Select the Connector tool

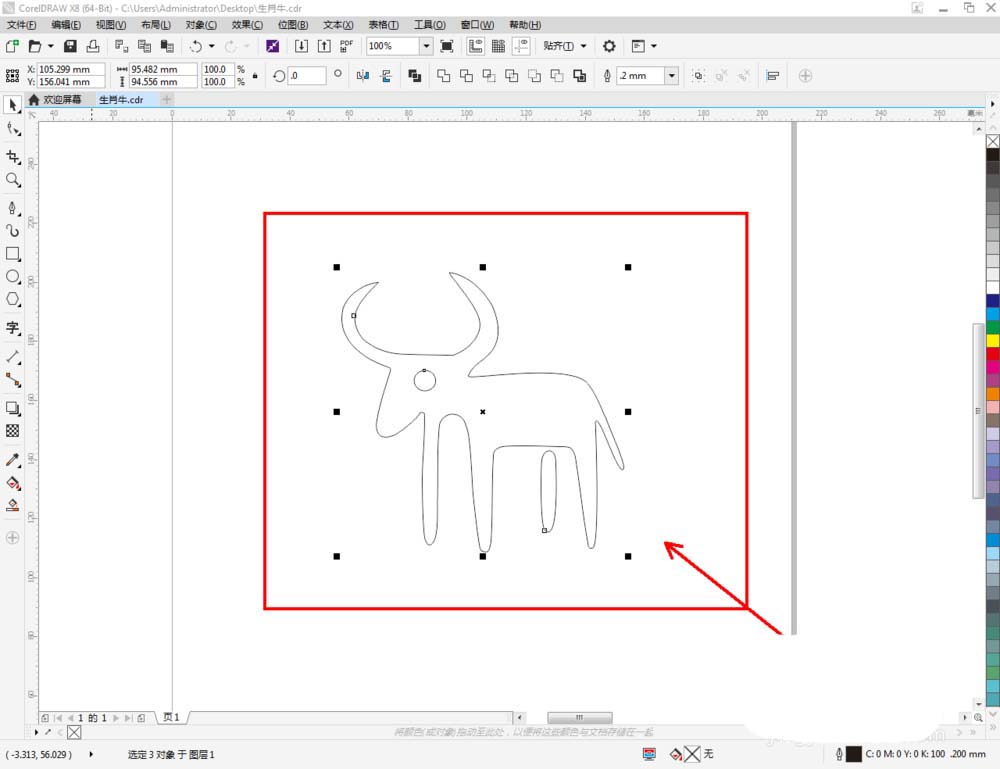13,380
